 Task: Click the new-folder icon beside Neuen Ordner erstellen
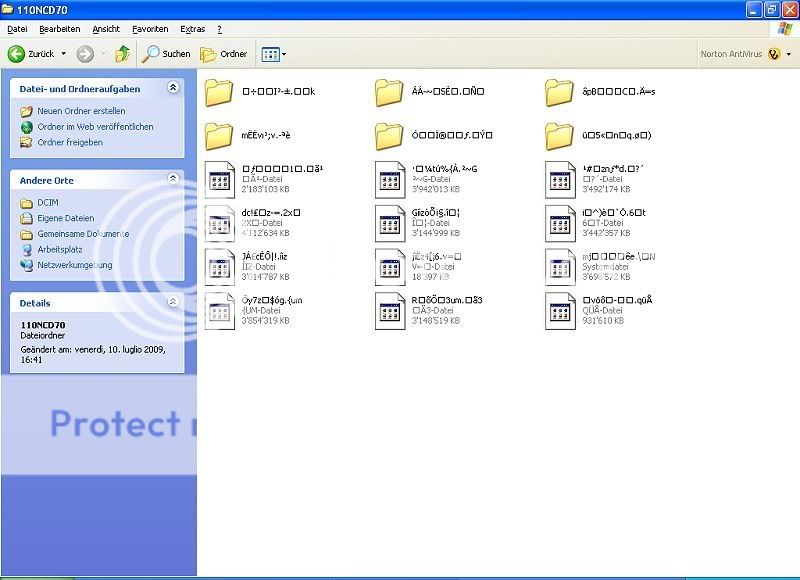tap(27, 111)
